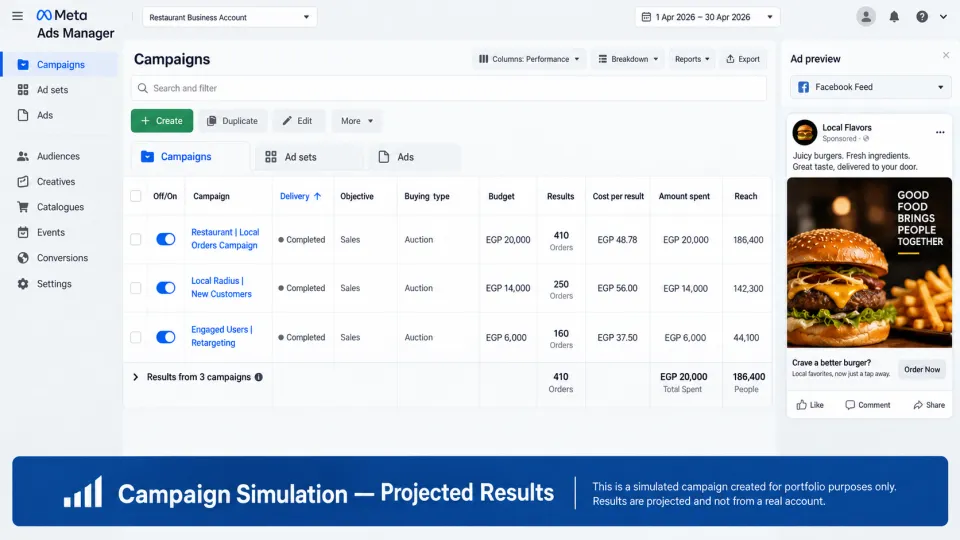Click the green Create button
Viewport: 960px width, 540px height.
162,121
